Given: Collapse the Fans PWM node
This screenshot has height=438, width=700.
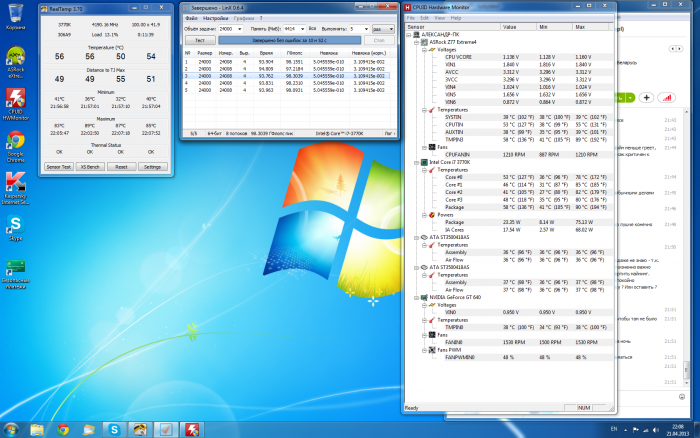Looking at the screenshot, I should pyautogui.click(x=424, y=350).
